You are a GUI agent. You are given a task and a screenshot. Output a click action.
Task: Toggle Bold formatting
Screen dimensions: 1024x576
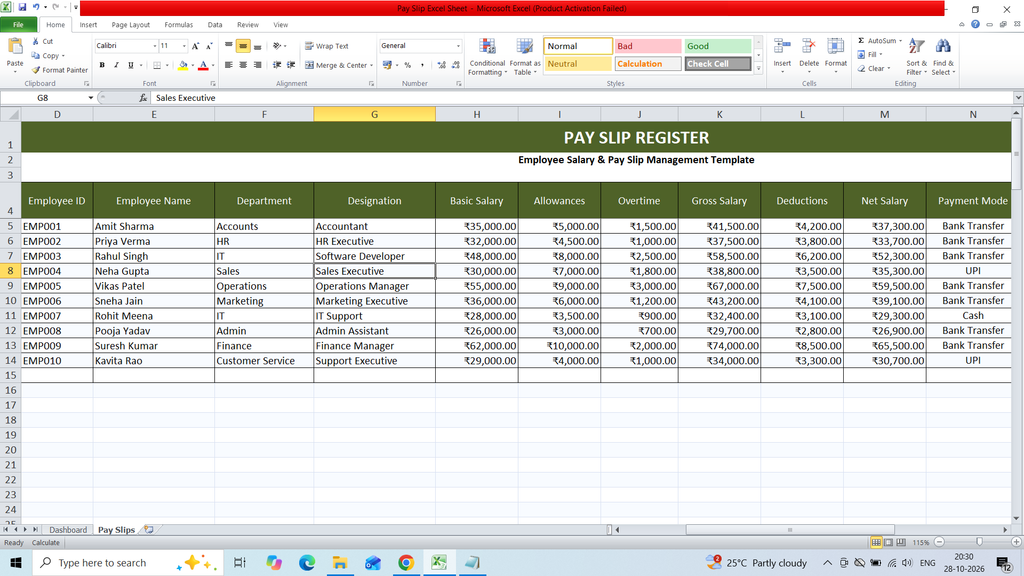click(102, 65)
